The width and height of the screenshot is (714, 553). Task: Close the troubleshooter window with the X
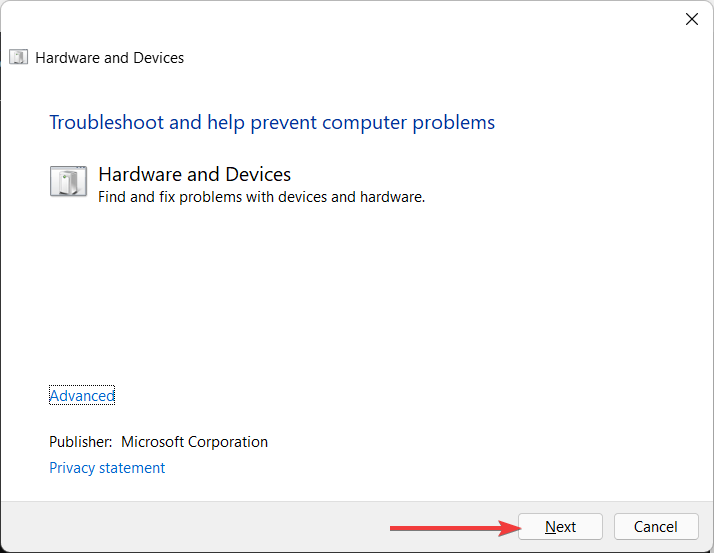[691, 19]
